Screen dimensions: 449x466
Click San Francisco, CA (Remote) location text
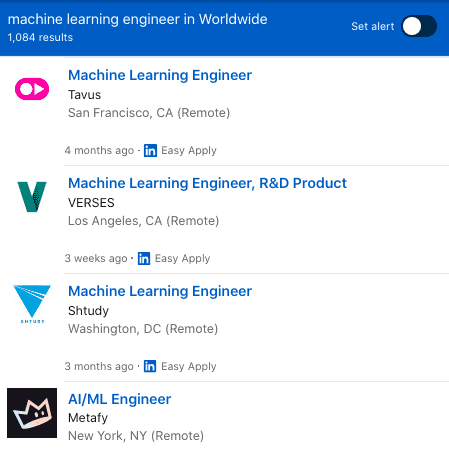pos(149,113)
